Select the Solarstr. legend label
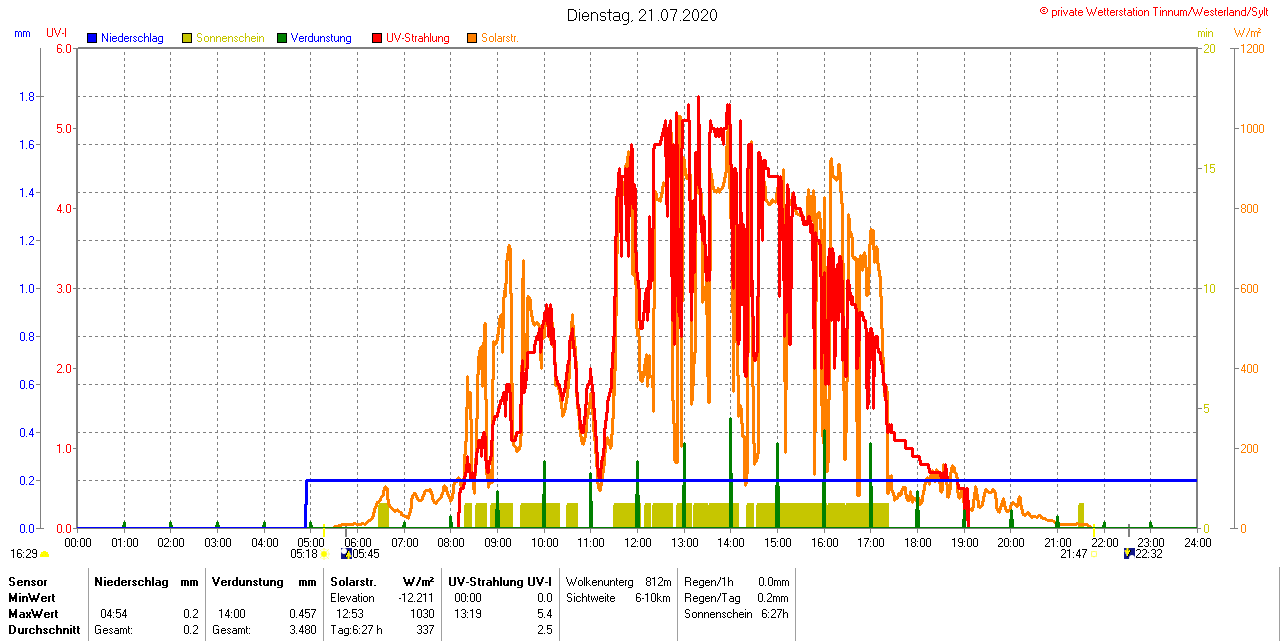The height and width of the screenshot is (641, 1280). pyautogui.click(x=500, y=38)
